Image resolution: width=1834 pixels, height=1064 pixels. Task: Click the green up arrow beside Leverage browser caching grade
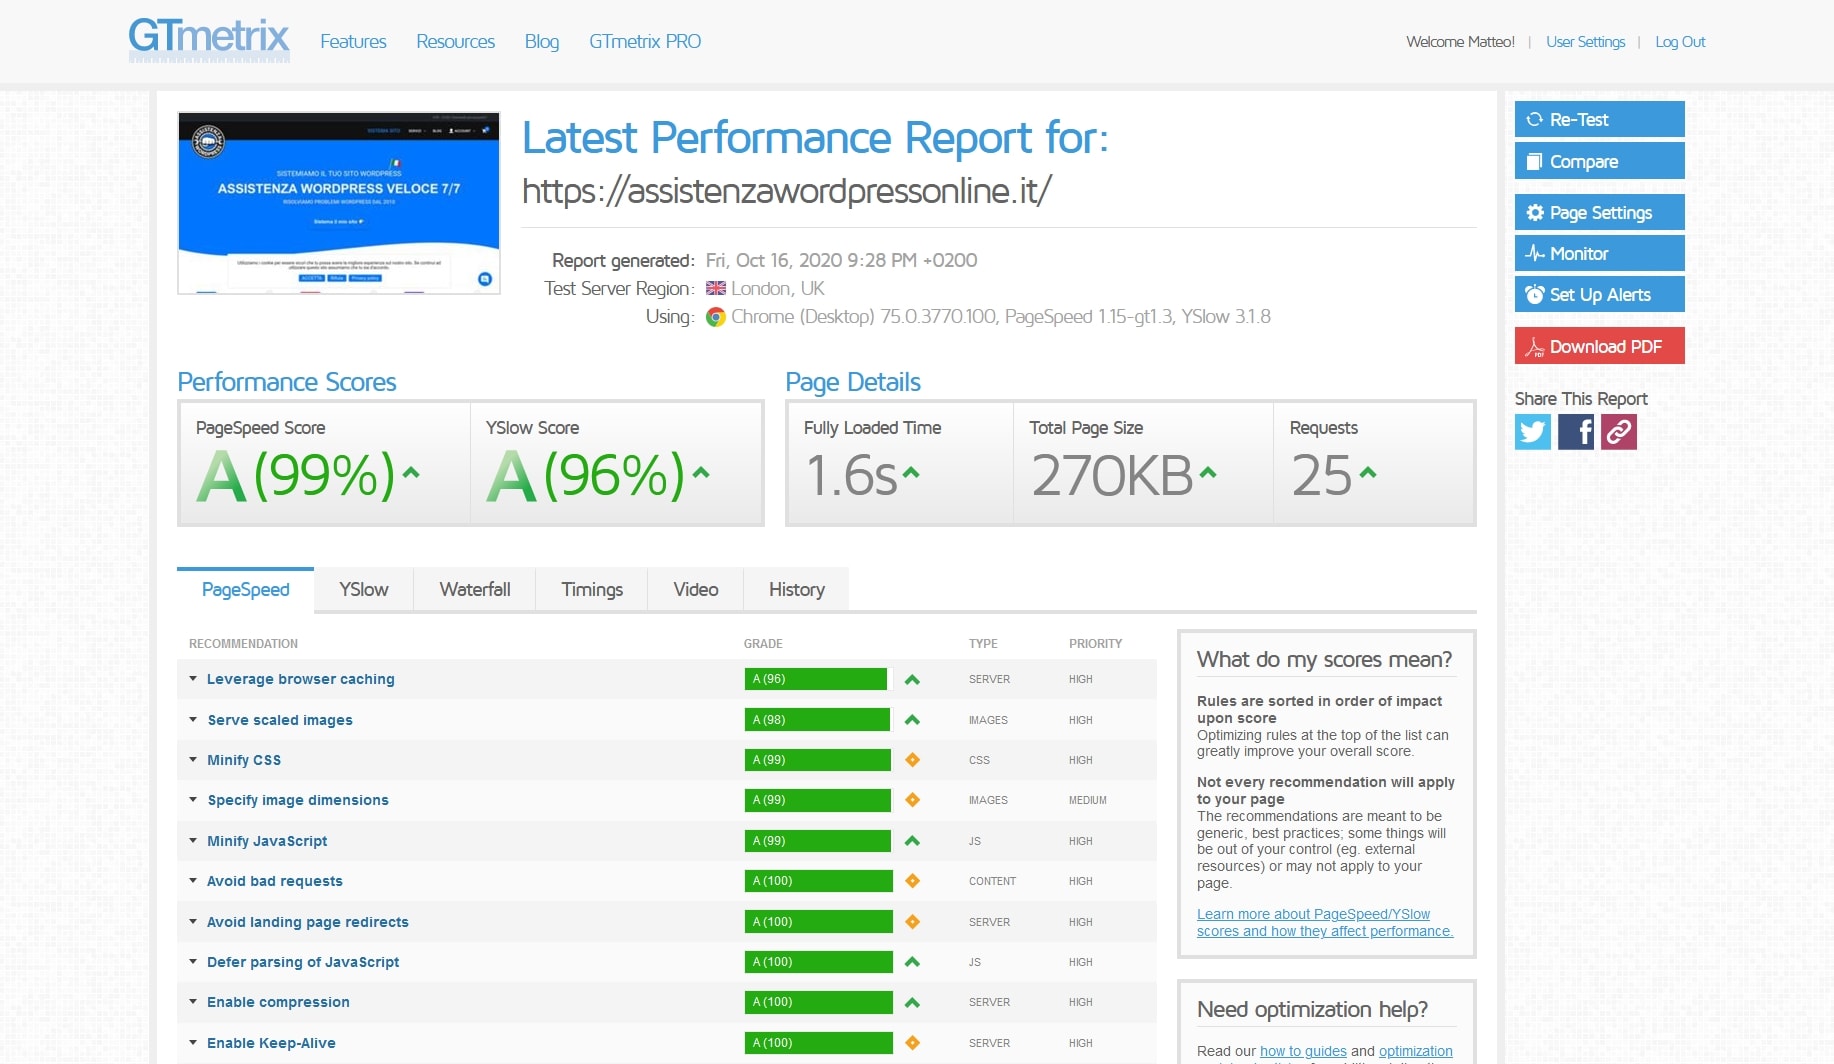[x=912, y=680]
